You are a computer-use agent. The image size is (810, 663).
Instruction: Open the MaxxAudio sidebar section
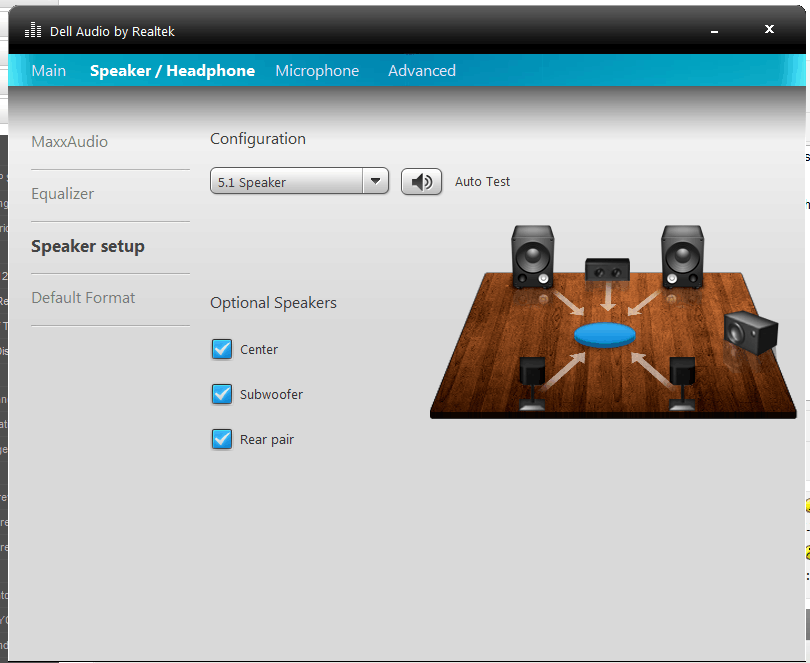70,142
